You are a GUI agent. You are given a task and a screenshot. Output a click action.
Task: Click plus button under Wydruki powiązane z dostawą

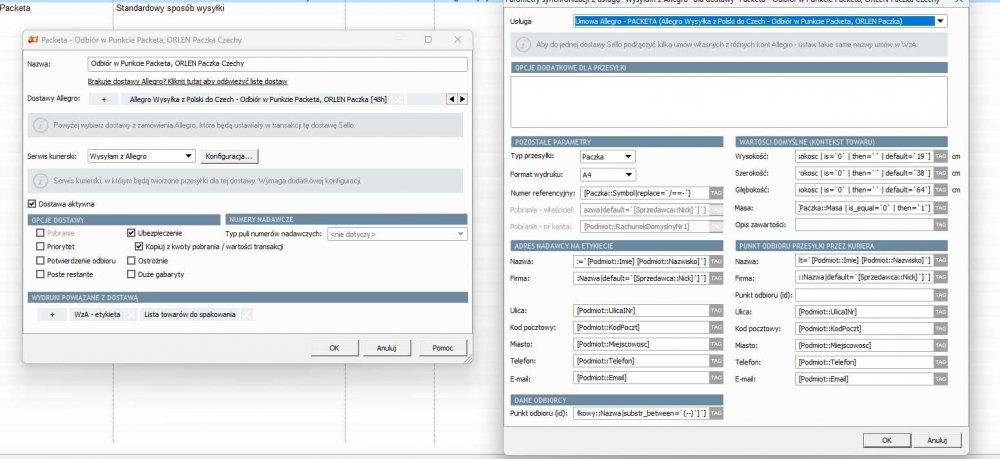52,314
